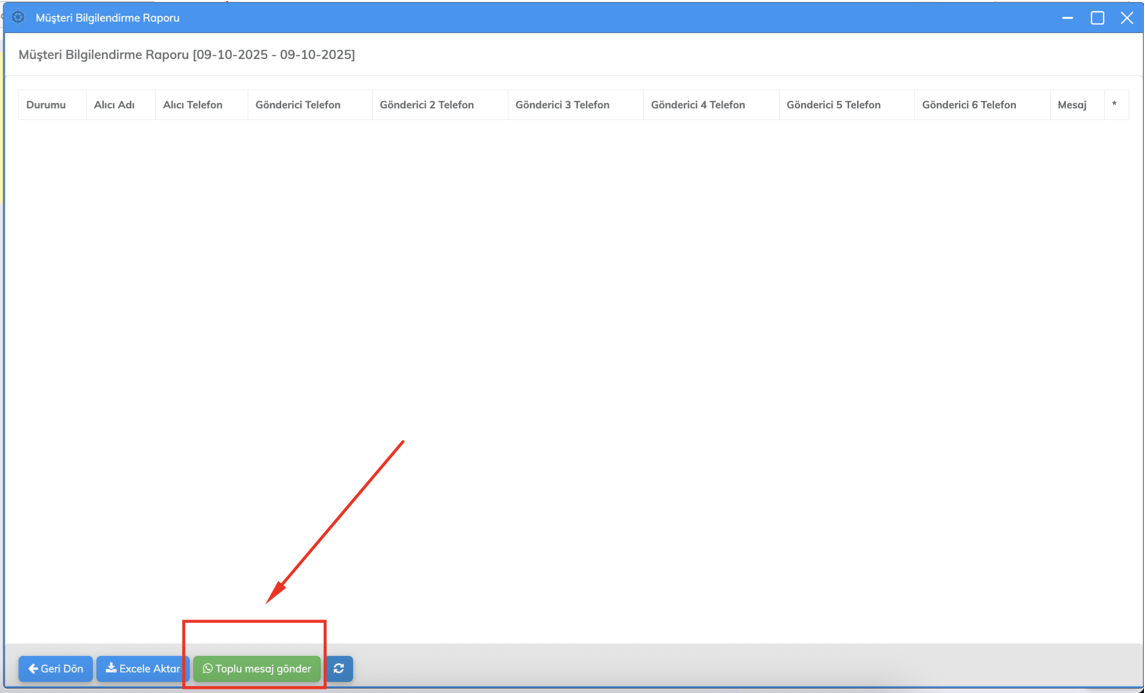The image size is (1145, 693).
Task: Close the Müşteri Bilgilendirme Raporu window
Action: (1127, 18)
